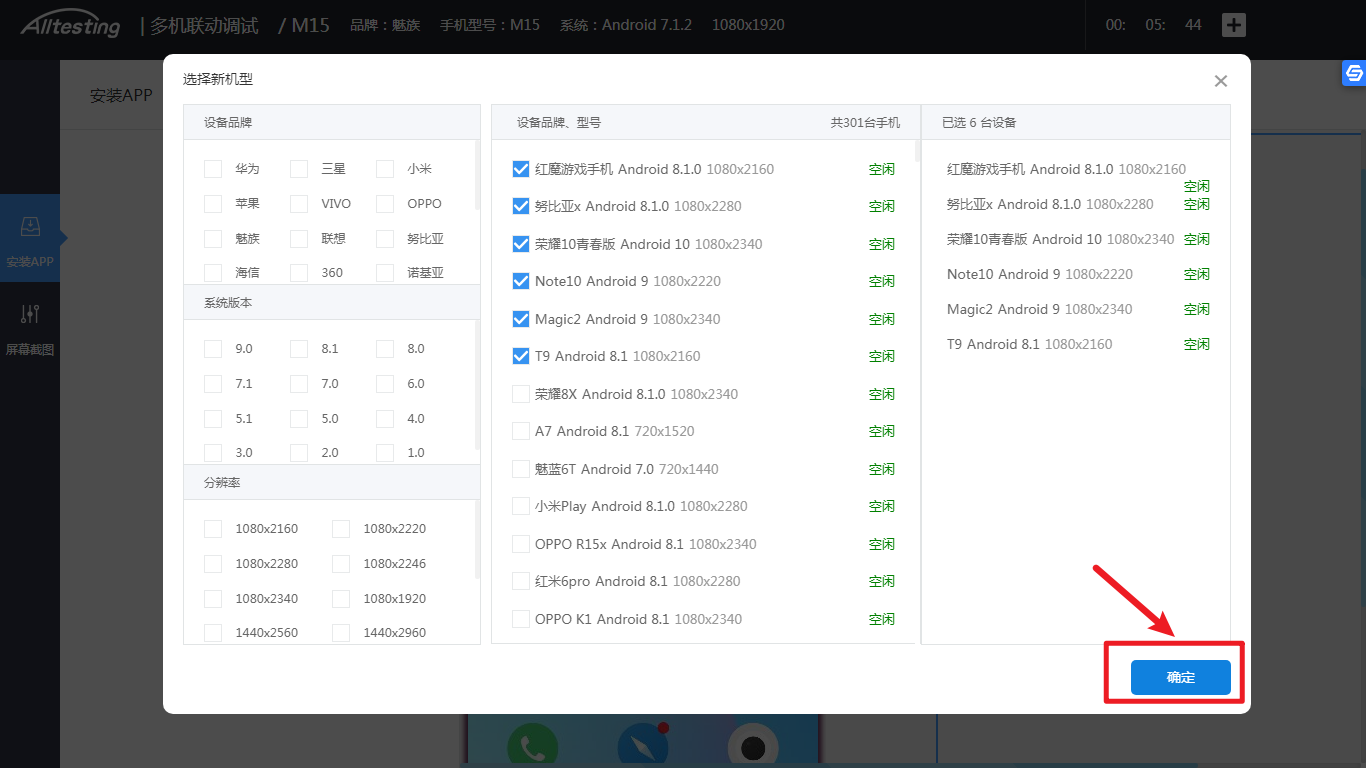This screenshot has width=1366, height=768.
Task: Check the 1080x2340 resolution filter
Action: pos(213,599)
